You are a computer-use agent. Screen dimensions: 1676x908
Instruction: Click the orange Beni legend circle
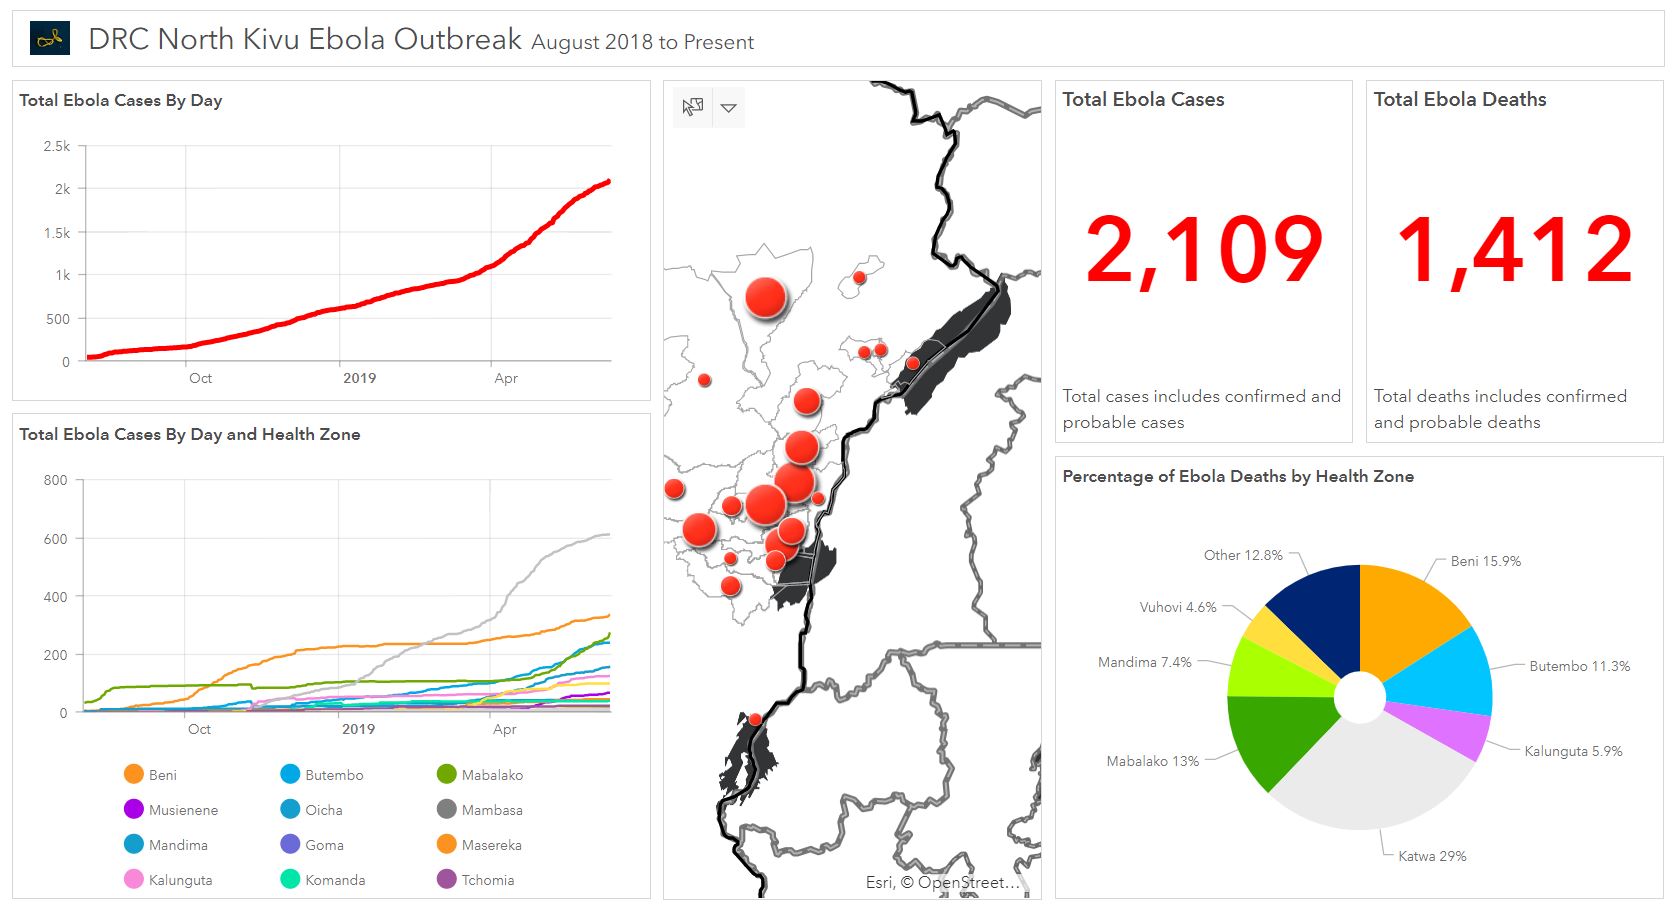coord(134,775)
